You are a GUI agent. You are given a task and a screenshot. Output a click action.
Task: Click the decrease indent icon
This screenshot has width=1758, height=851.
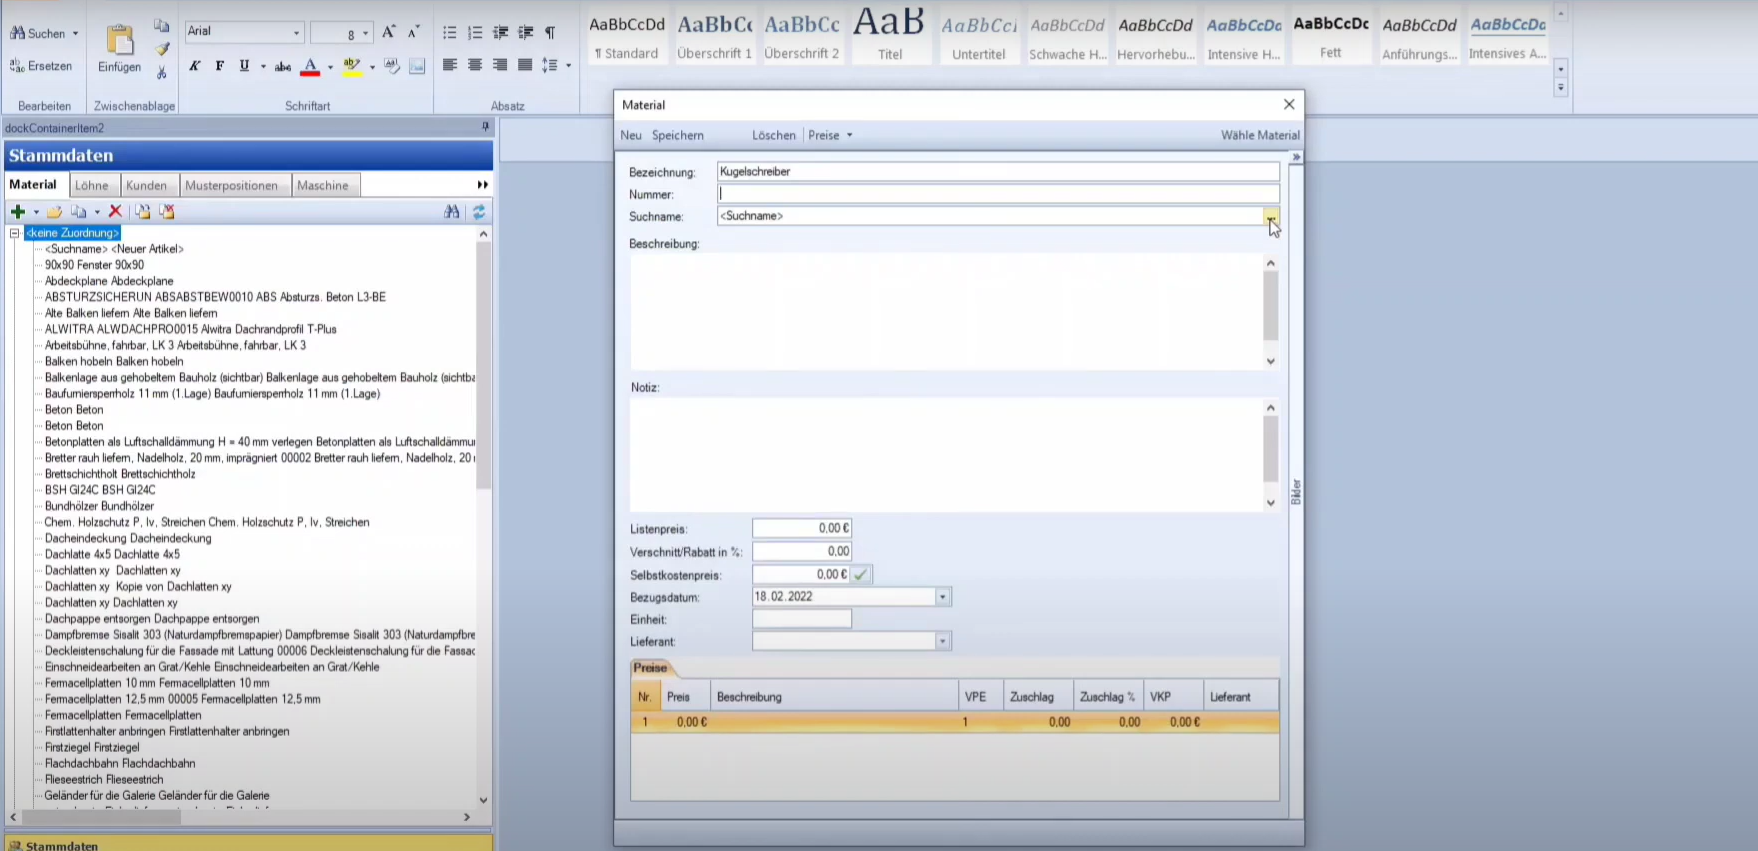(x=500, y=33)
